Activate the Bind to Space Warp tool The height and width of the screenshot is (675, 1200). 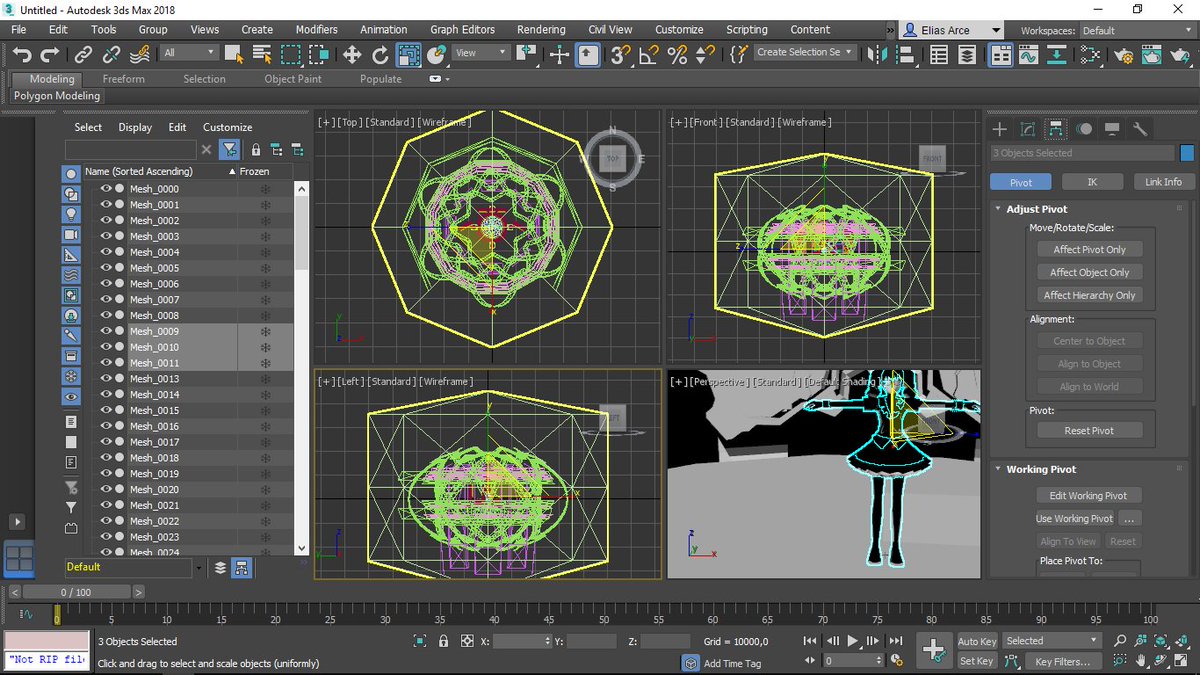(140, 54)
